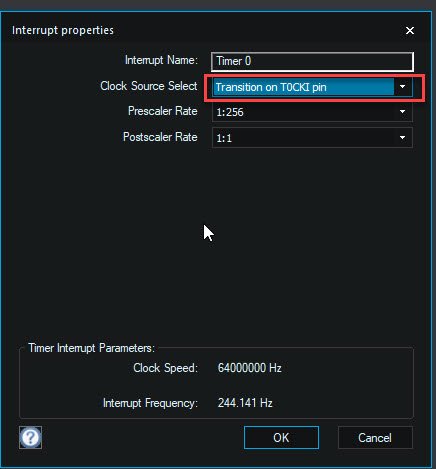Image resolution: width=436 pixels, height=469 pixels.
Task: Open help via the question mark icon
Action: (30, 437)
